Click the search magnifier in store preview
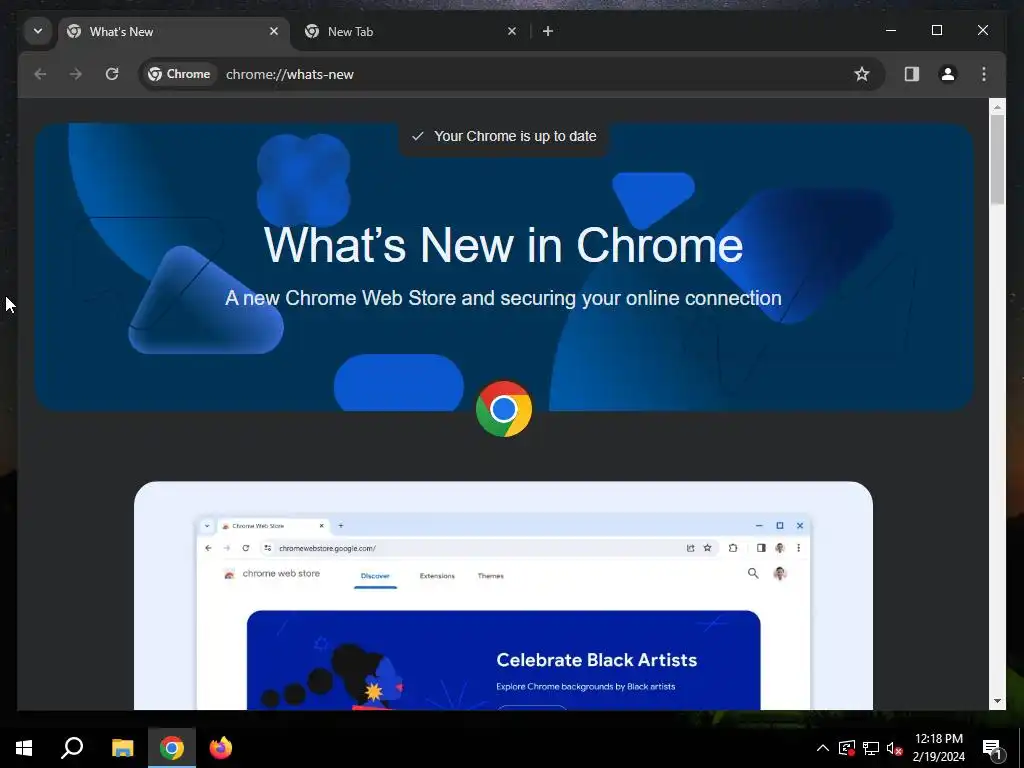This screenshot has height=768, width=1024. 753,573
